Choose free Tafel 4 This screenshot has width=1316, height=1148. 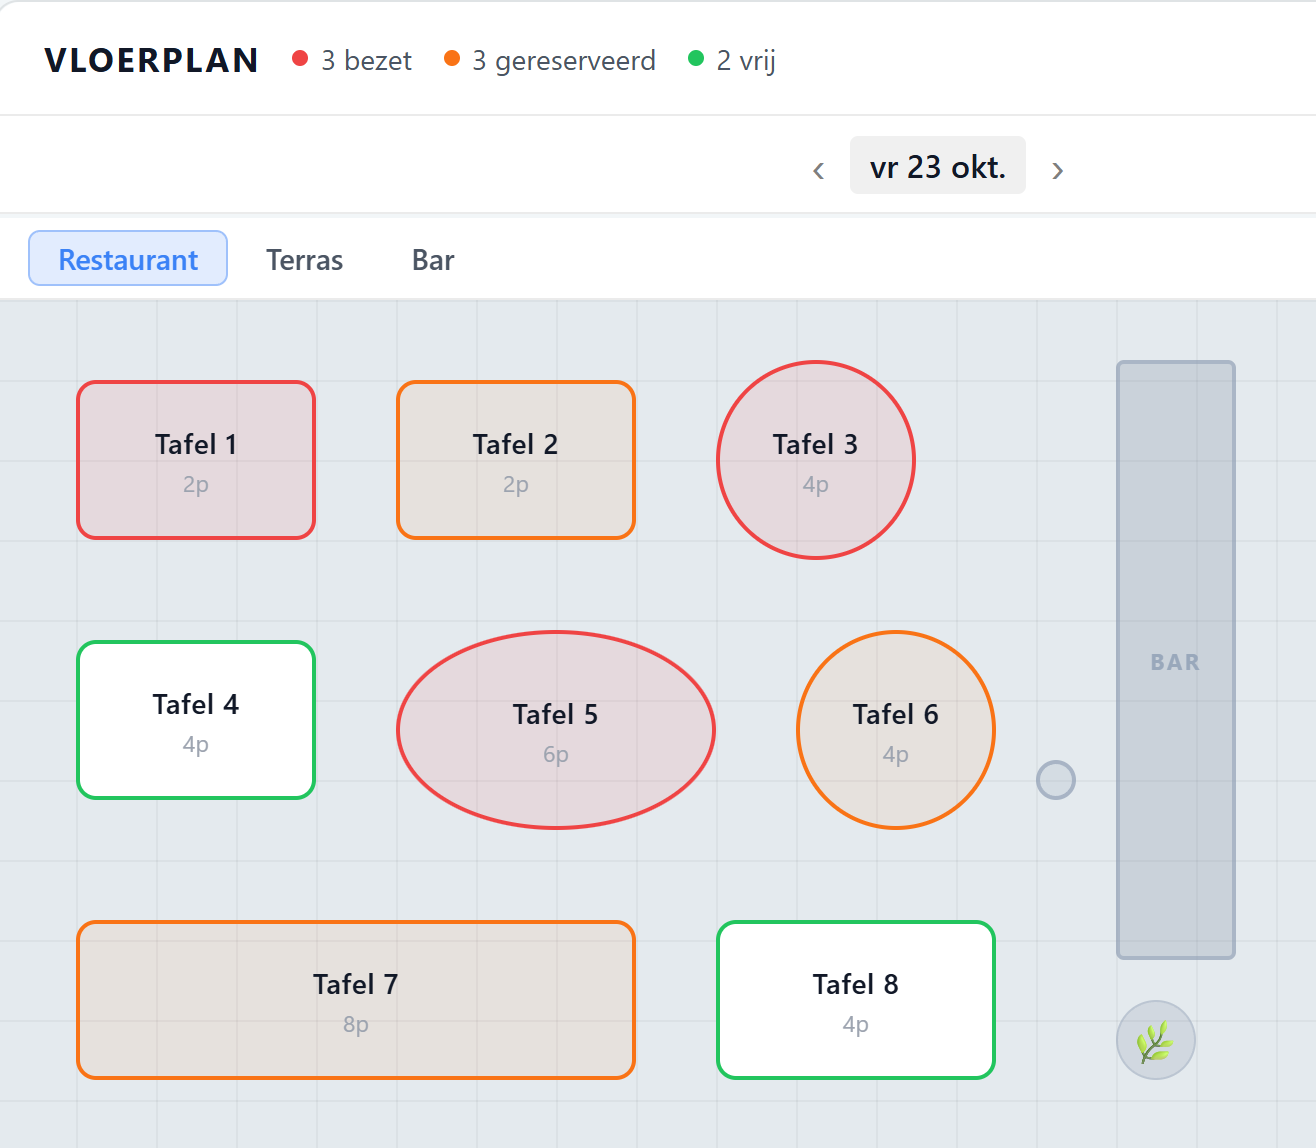tap(196, 720)
